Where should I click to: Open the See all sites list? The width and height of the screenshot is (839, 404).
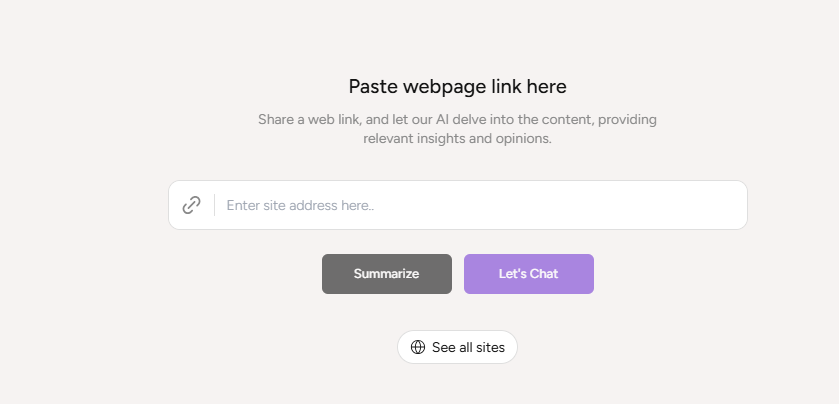(457, 347)
